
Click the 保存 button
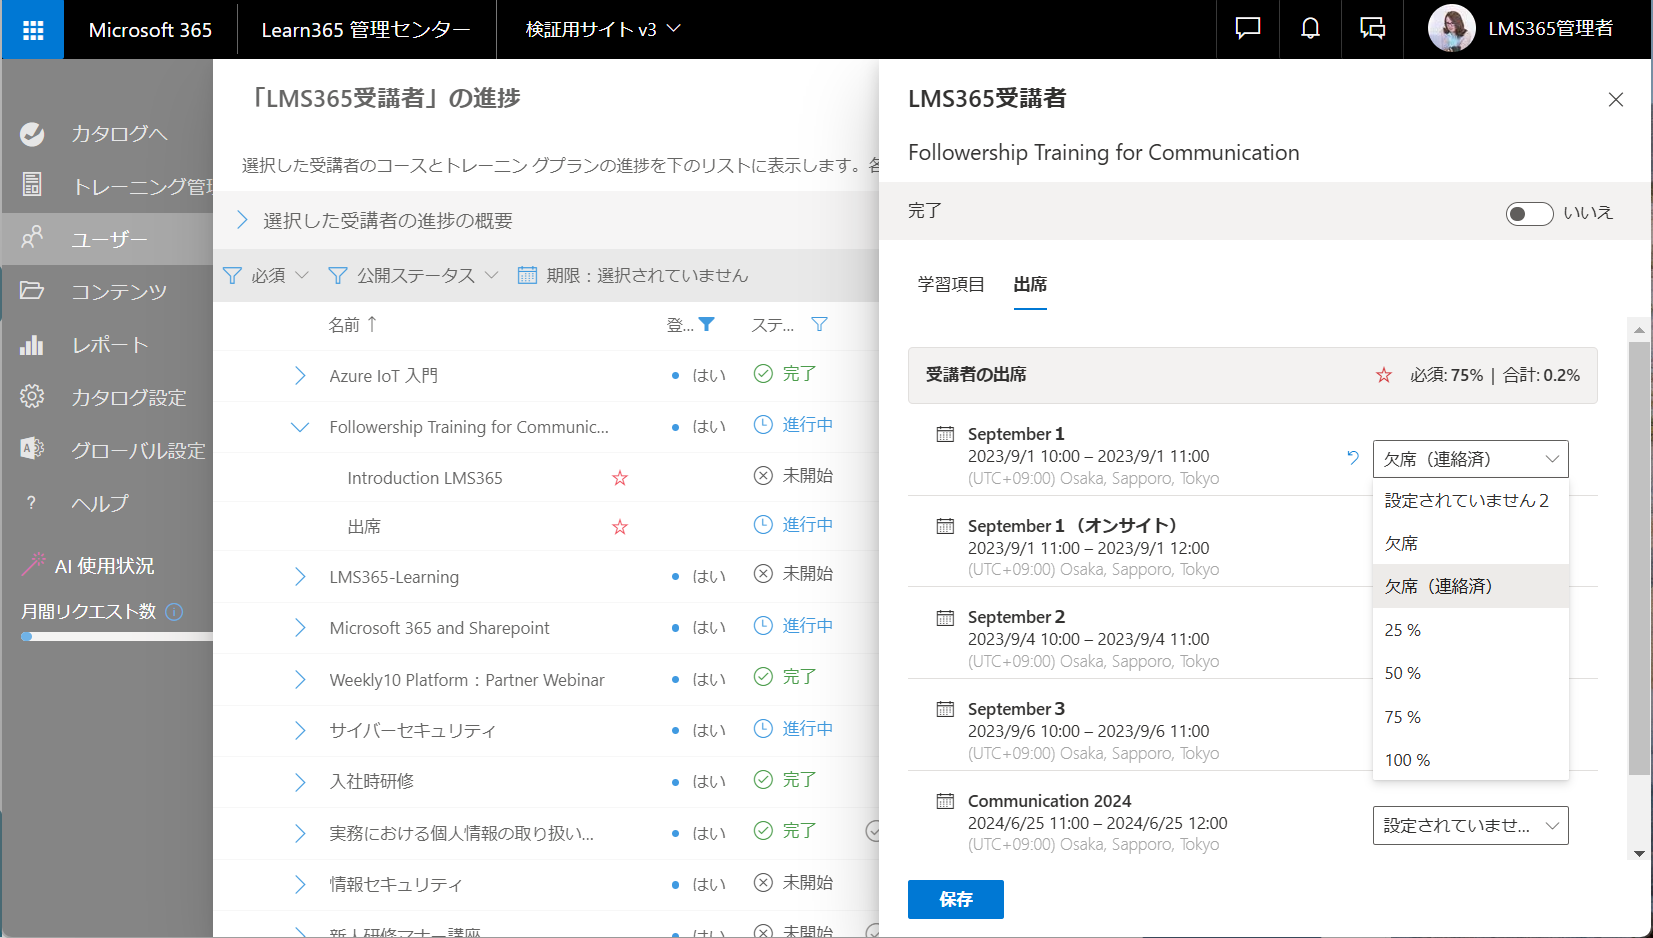pyautogui.click(x=955, y=899)
